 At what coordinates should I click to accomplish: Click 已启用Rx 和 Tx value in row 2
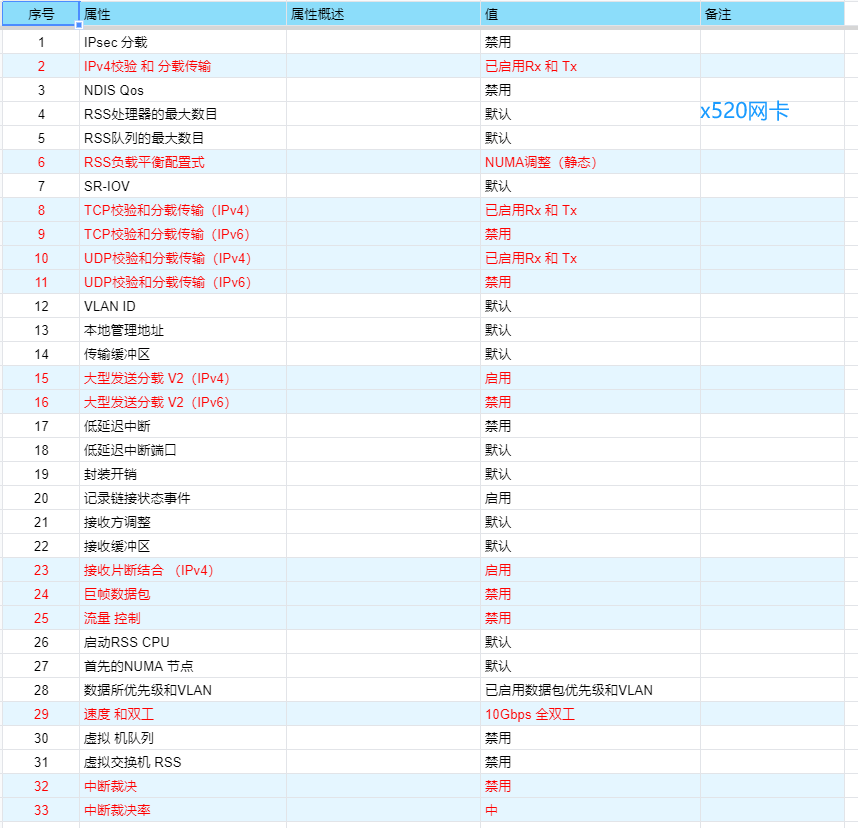[590, 66]
